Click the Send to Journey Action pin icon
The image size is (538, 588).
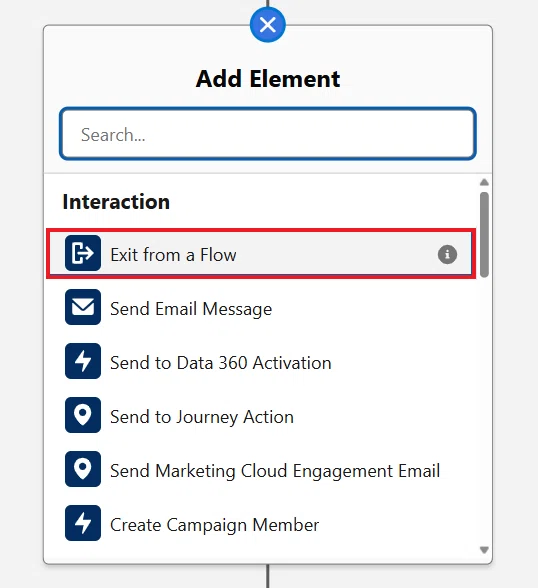pyautogui.click(x=82, y=415)
